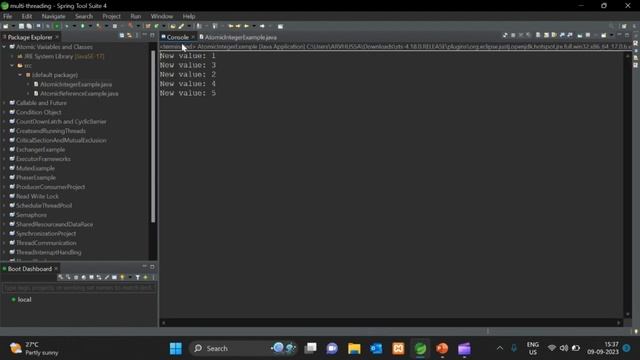Viewport: 640px width, 360px height.
Task: Switch to the Console tab
Action: coord(178,37)
